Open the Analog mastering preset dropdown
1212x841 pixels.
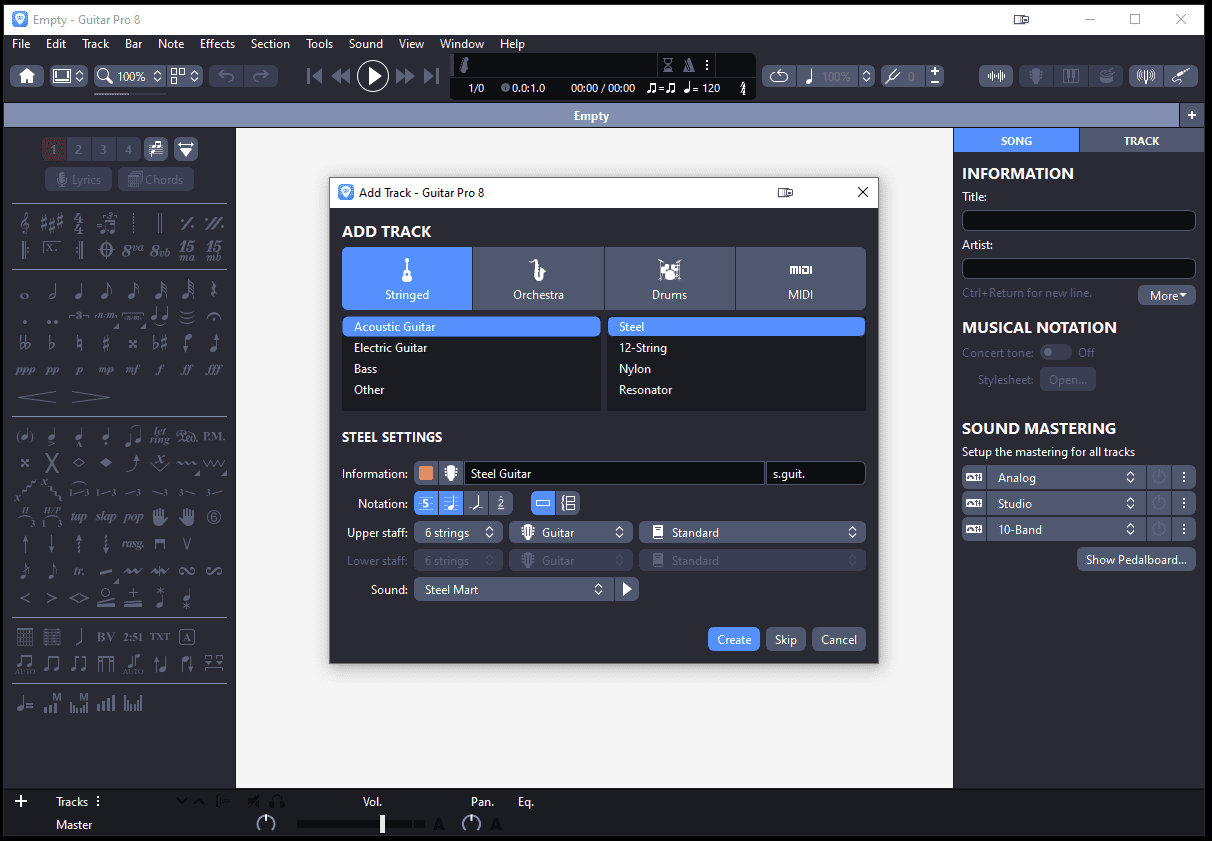[x=1065, y=478]
